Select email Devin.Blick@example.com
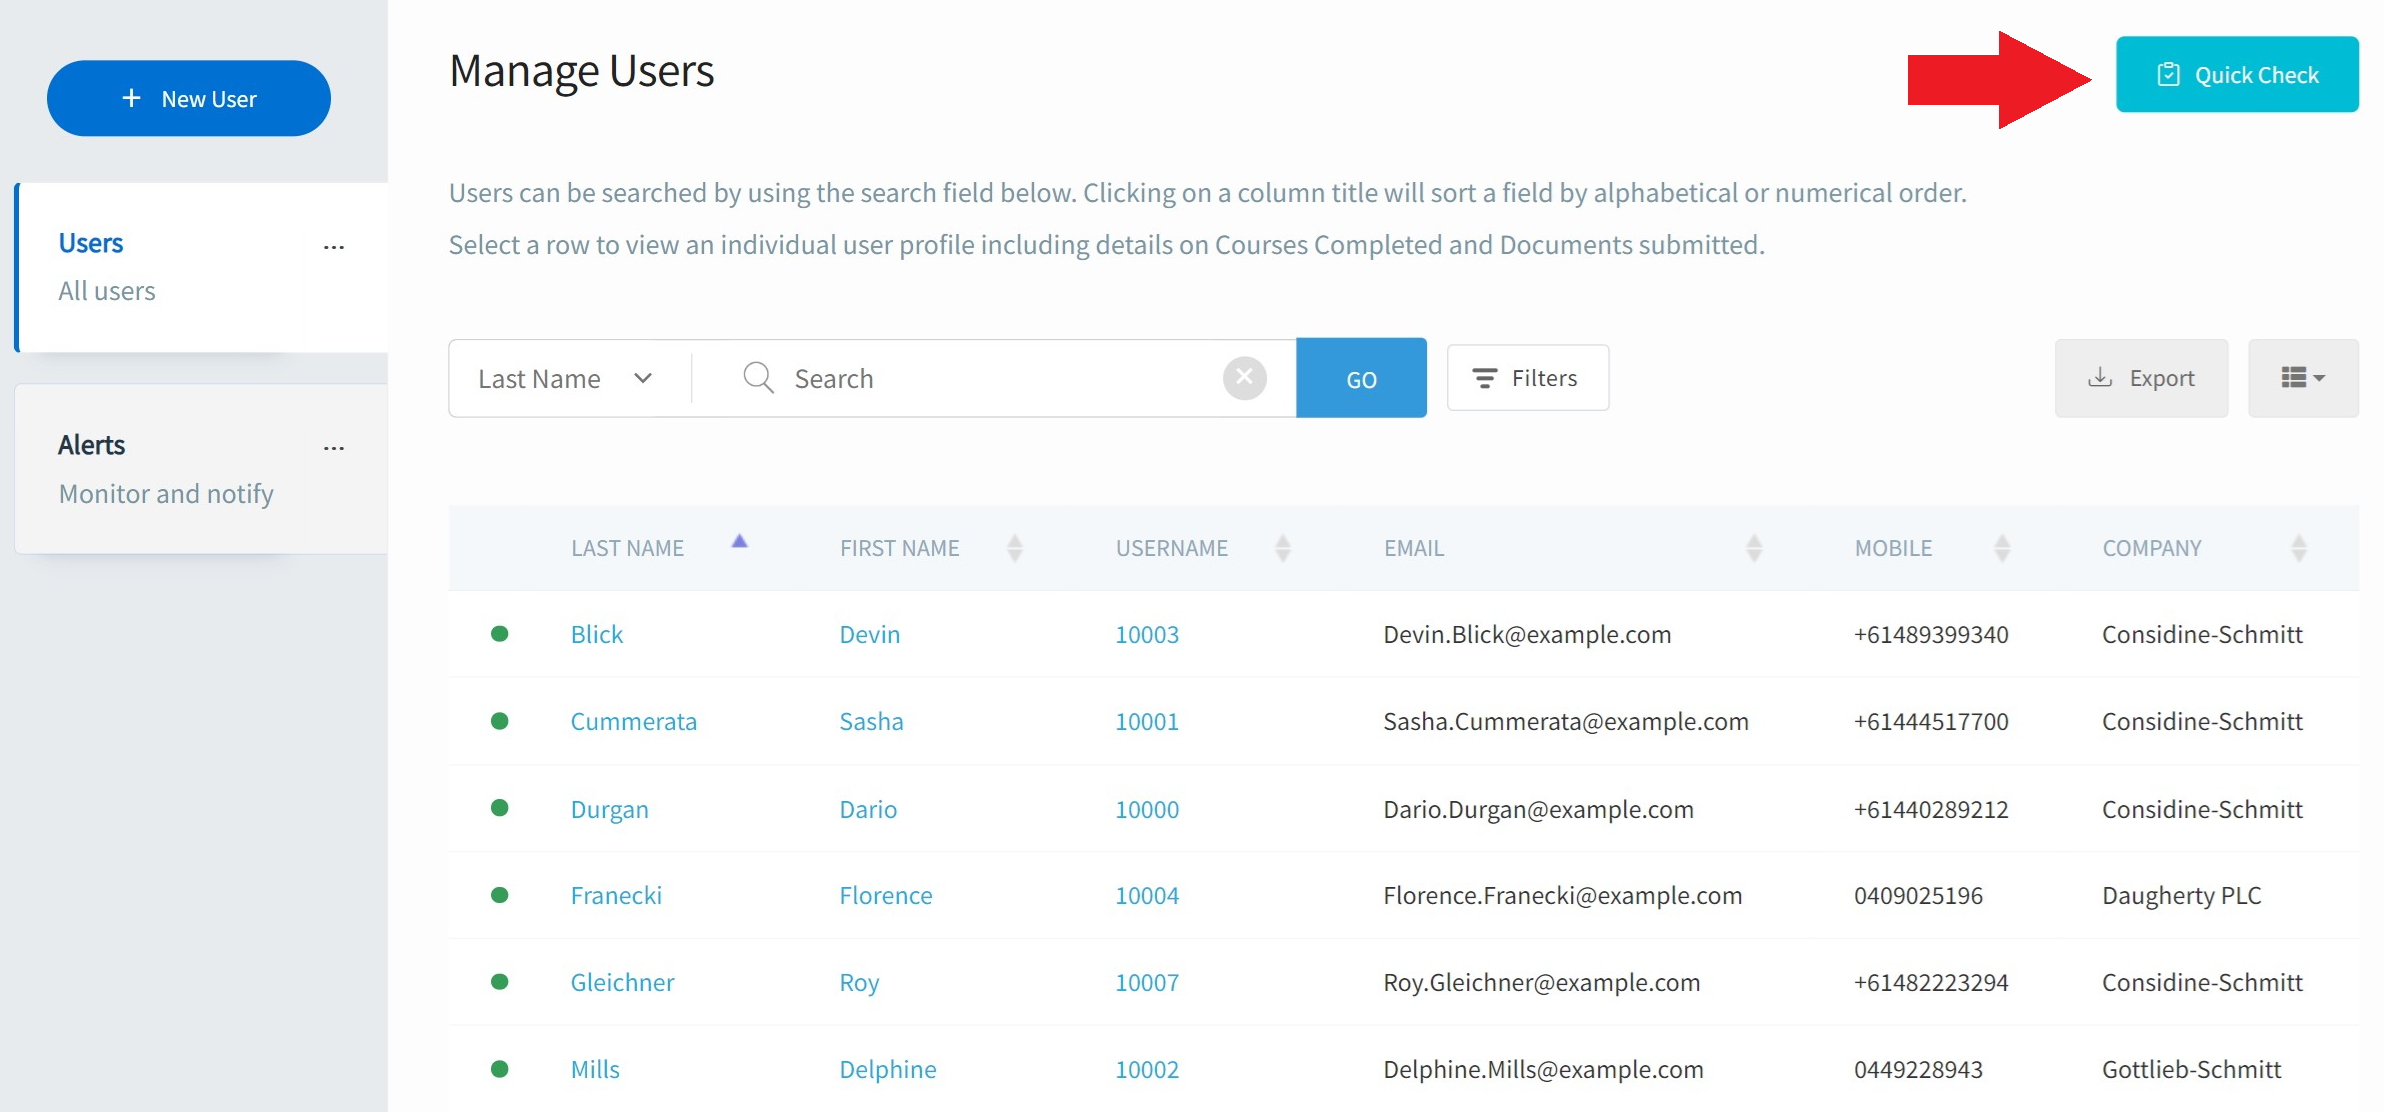 tap(1527, 635)
